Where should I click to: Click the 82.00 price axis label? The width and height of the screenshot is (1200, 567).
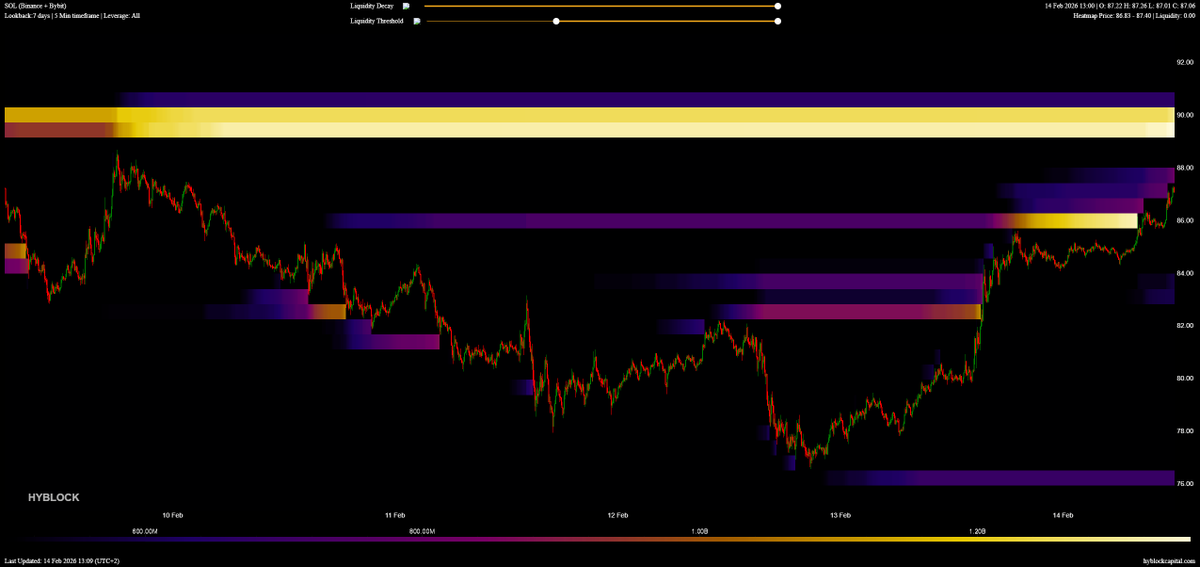(x=1187, y=326)
